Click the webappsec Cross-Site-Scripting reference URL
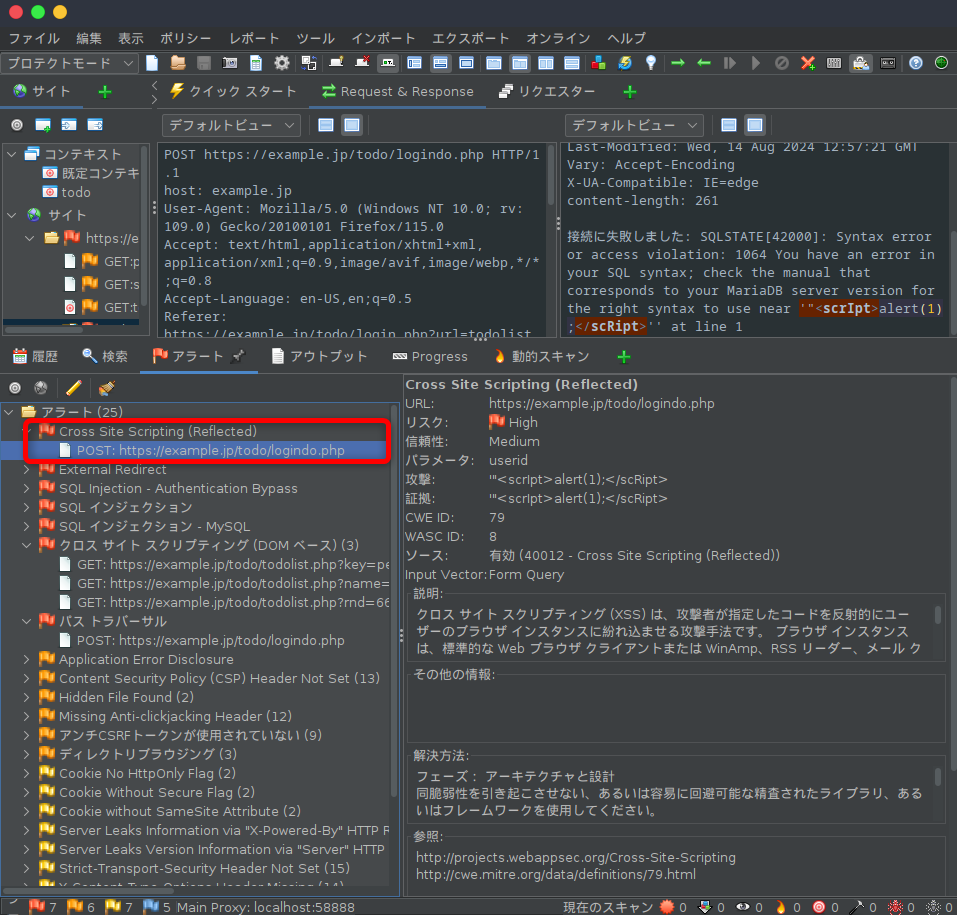The width and height of the screenshot is (957, 915). [x=576, y=857]
